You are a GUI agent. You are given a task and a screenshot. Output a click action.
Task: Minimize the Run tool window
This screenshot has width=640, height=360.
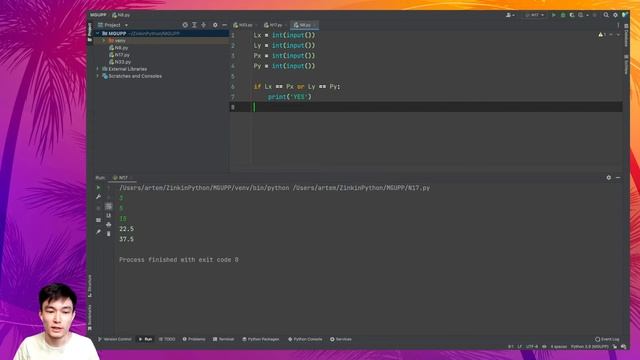[x=618, y=178]
